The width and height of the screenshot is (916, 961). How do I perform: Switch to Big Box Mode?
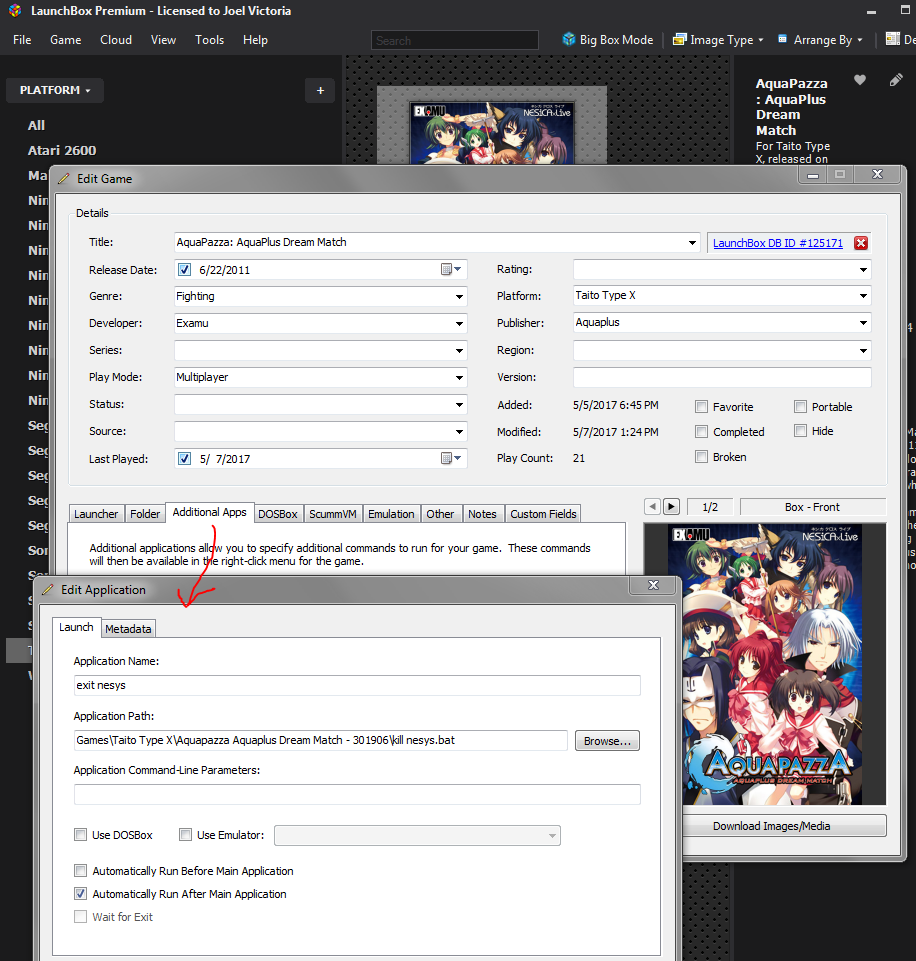(608, 40)
